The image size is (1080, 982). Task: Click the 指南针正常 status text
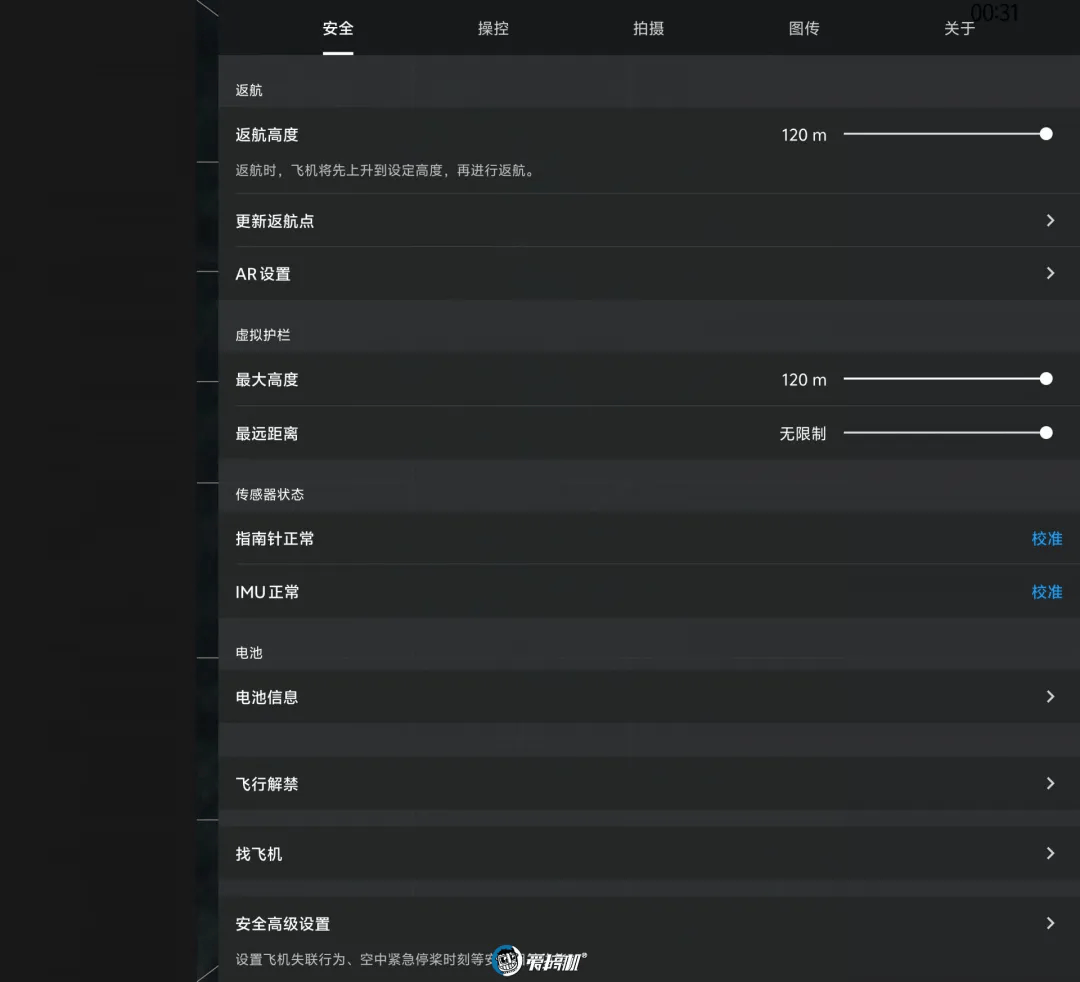pos(275,539)
